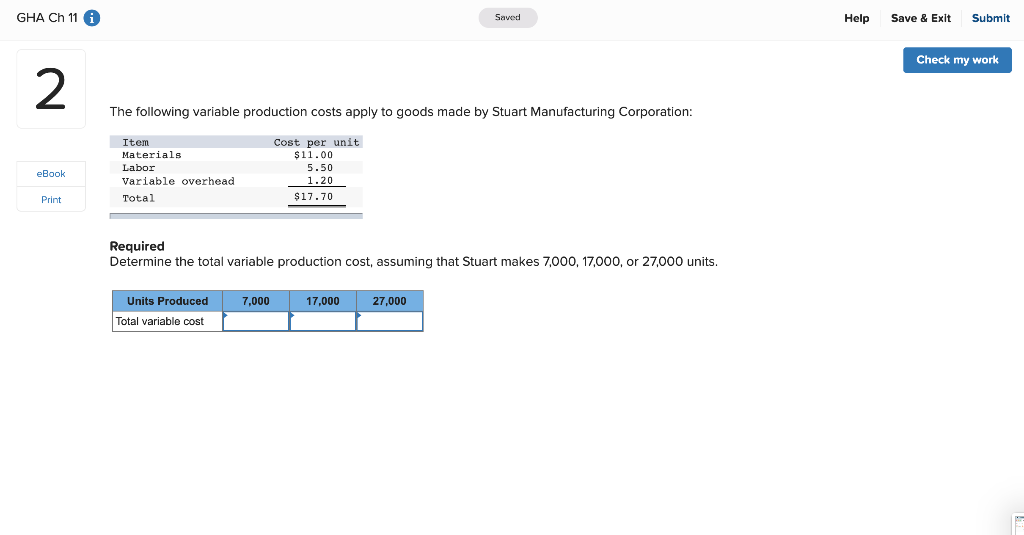
Task: Click the Print link
Action: [51, 200]
